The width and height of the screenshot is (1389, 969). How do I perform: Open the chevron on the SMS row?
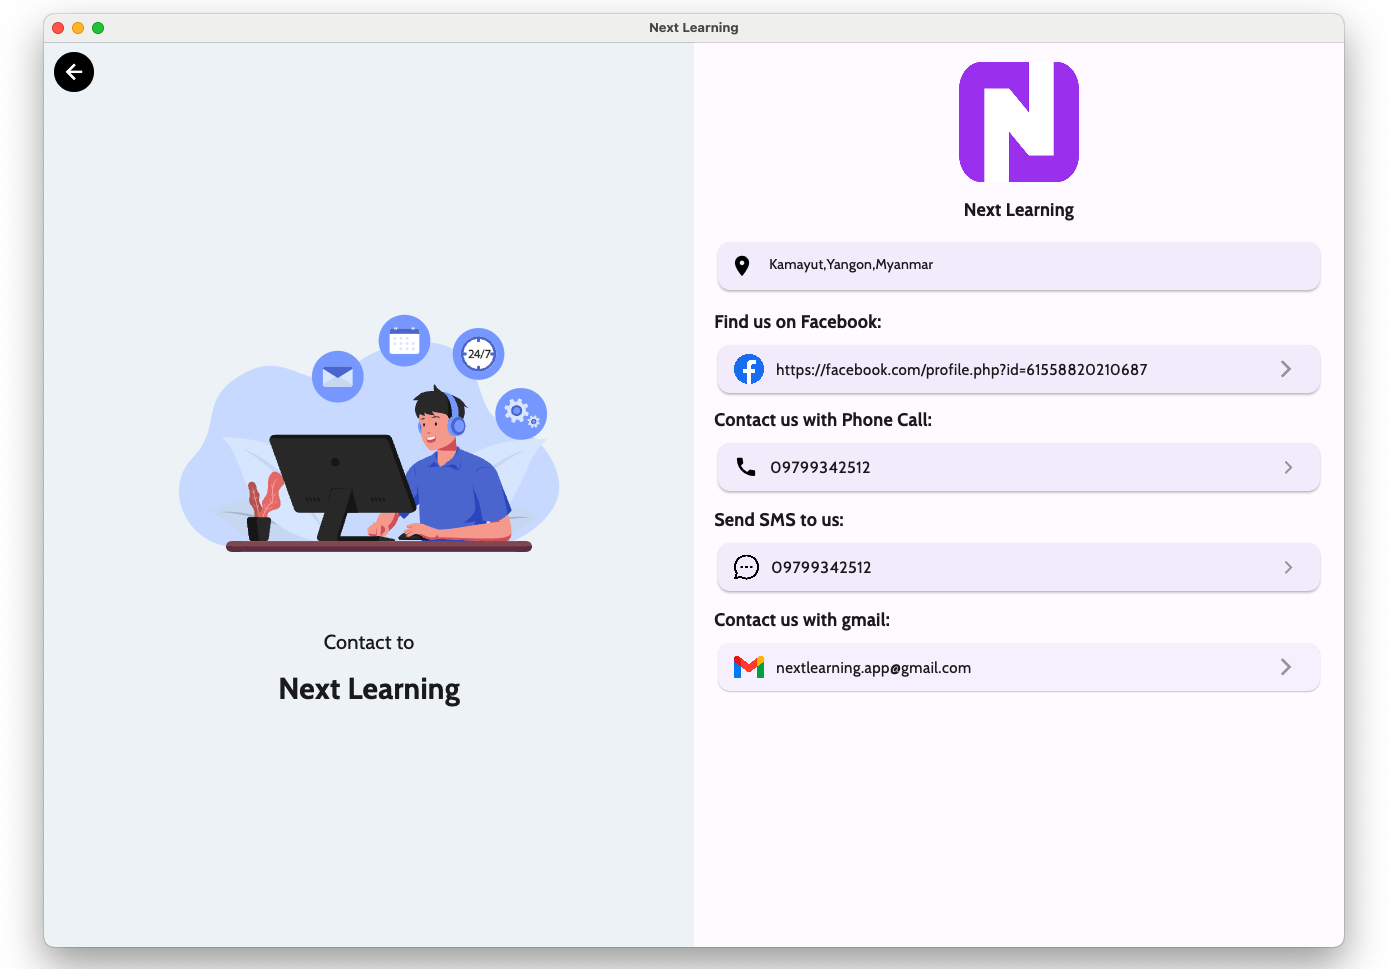[x=1288, y=568]
